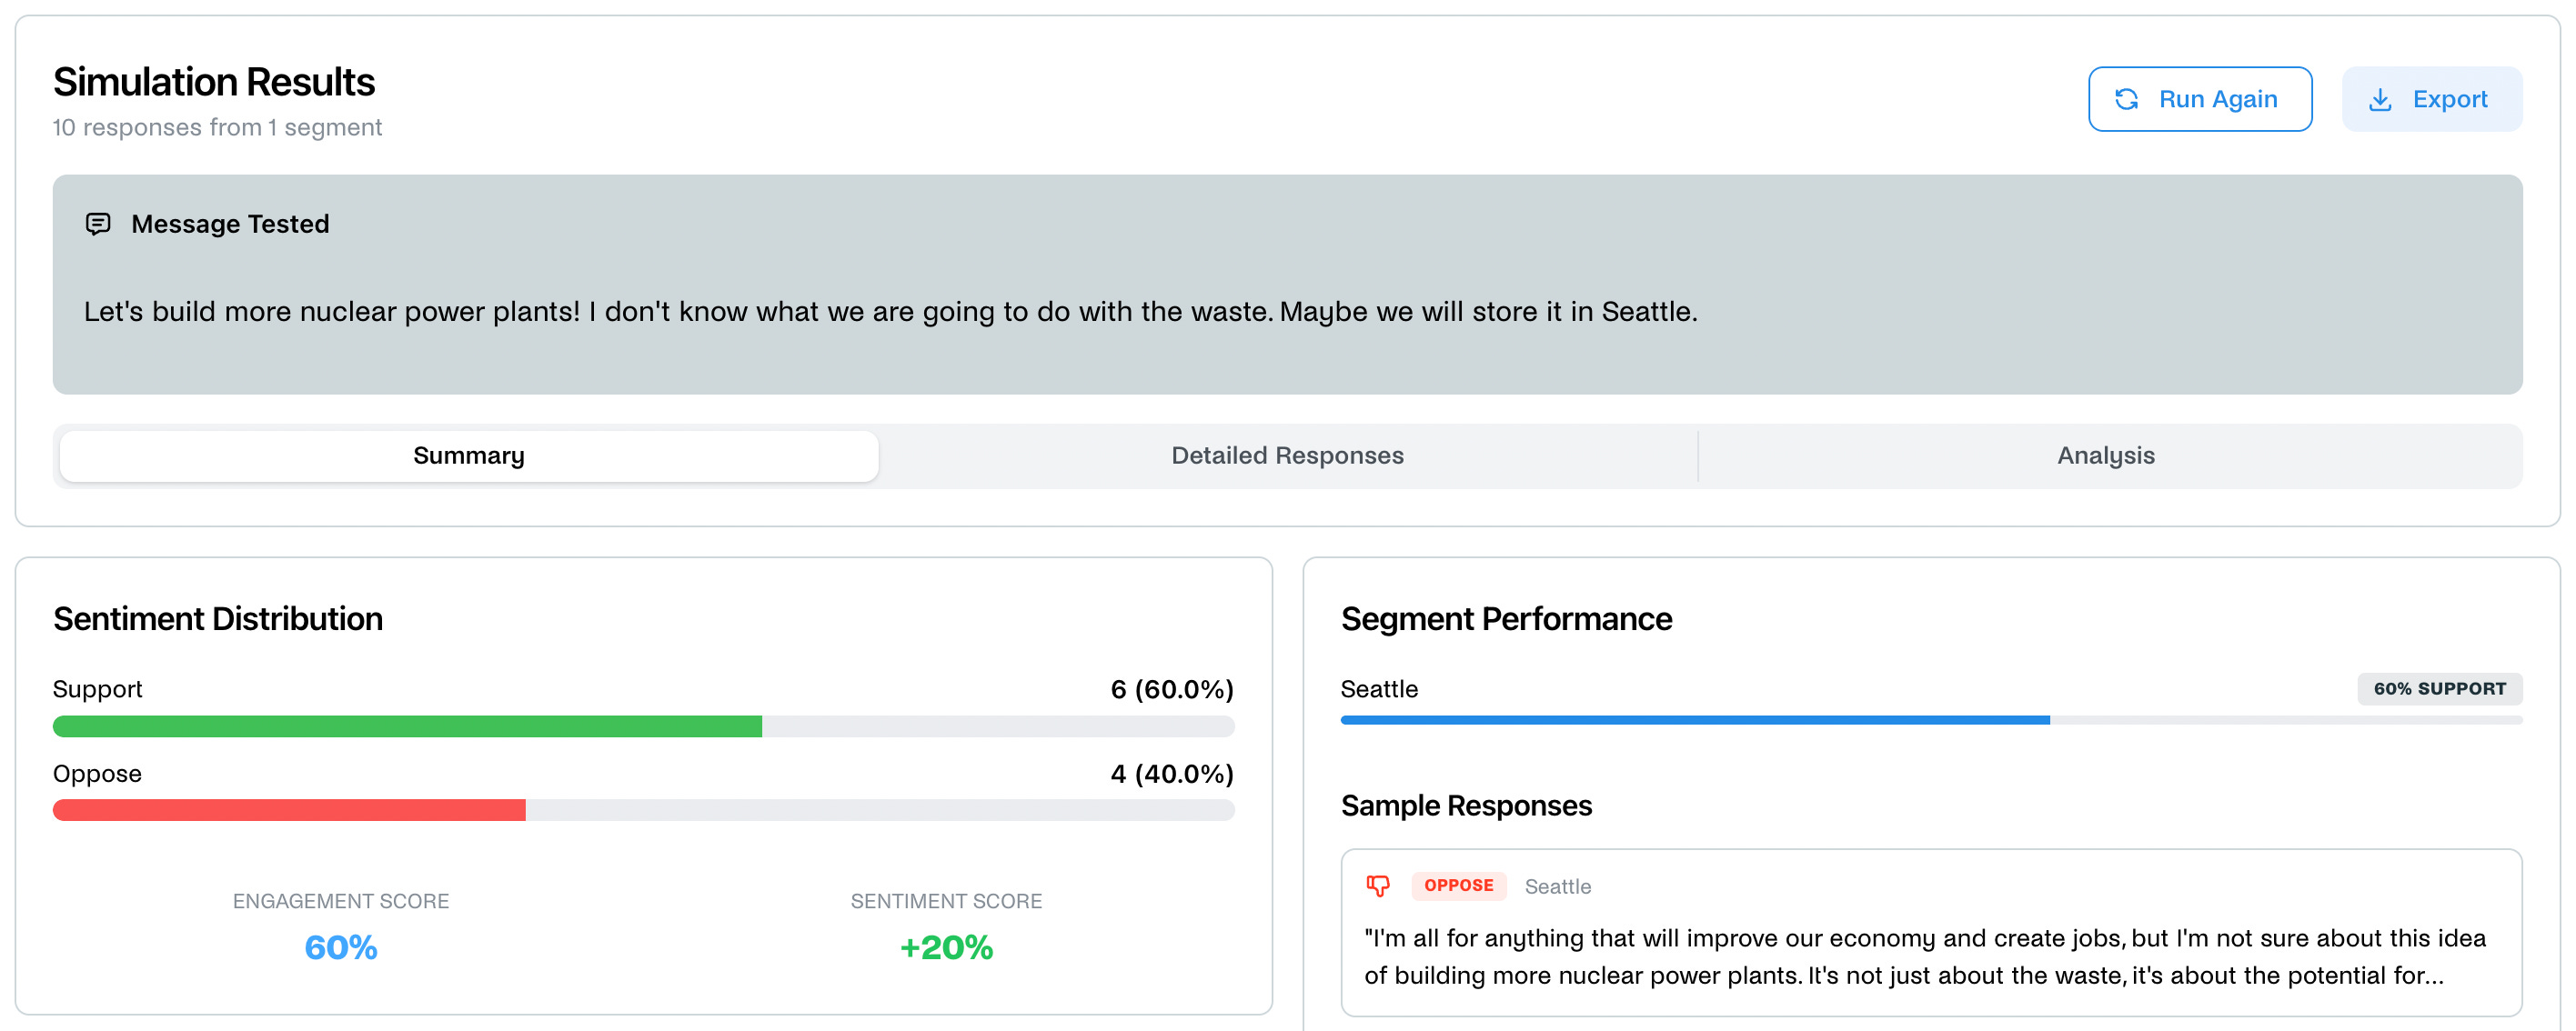This screenshot has height=1031, width=2576.
Task: Click the refresh icon in Run Again
Action: coord(2126,99)
